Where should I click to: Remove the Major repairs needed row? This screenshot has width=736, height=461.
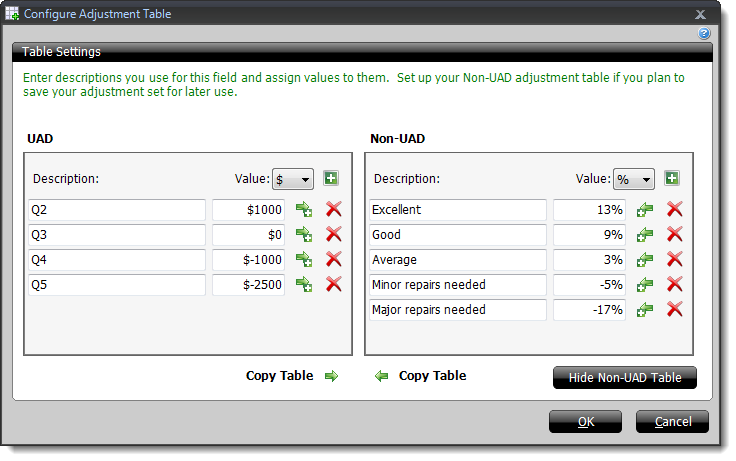[675, 310]
